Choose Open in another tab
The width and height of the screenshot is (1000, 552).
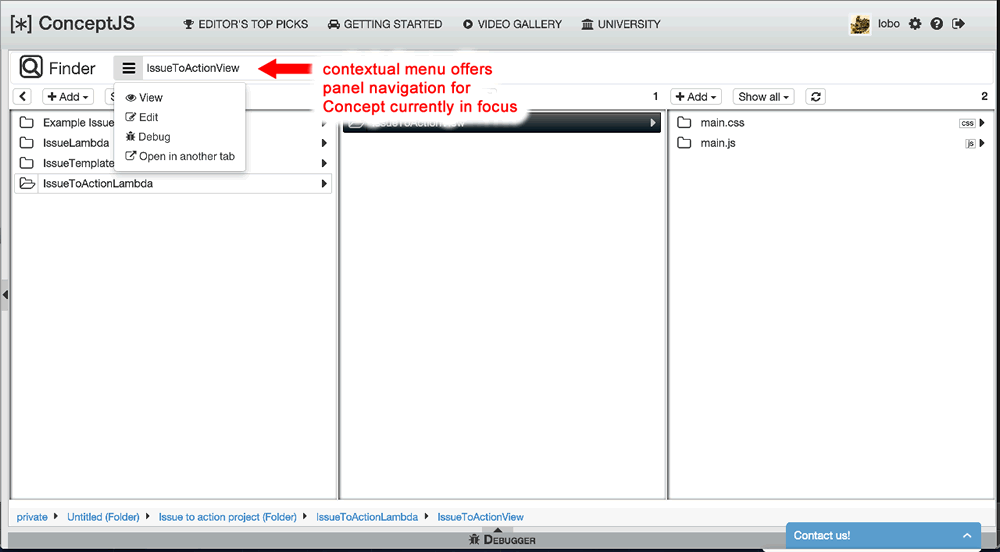[x=180, y=156]
